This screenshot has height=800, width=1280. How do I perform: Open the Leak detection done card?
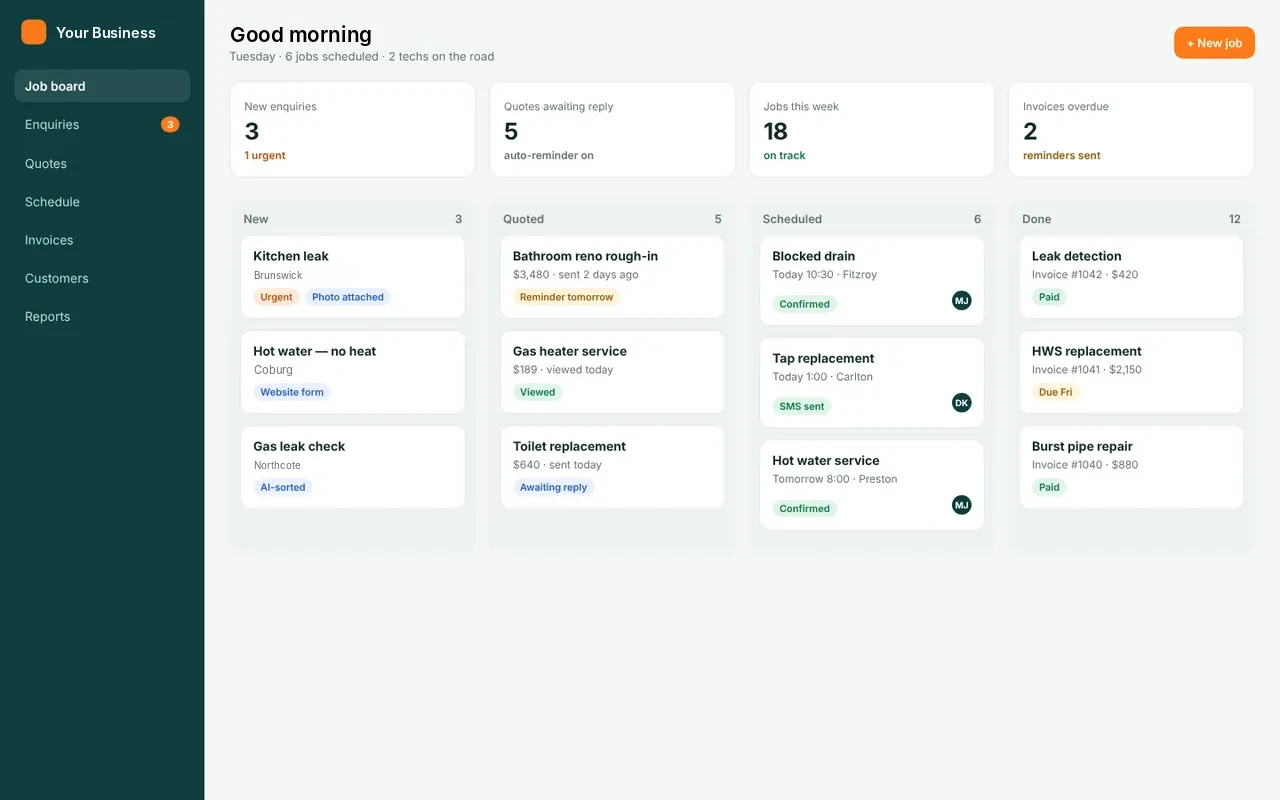point(1131,277)
